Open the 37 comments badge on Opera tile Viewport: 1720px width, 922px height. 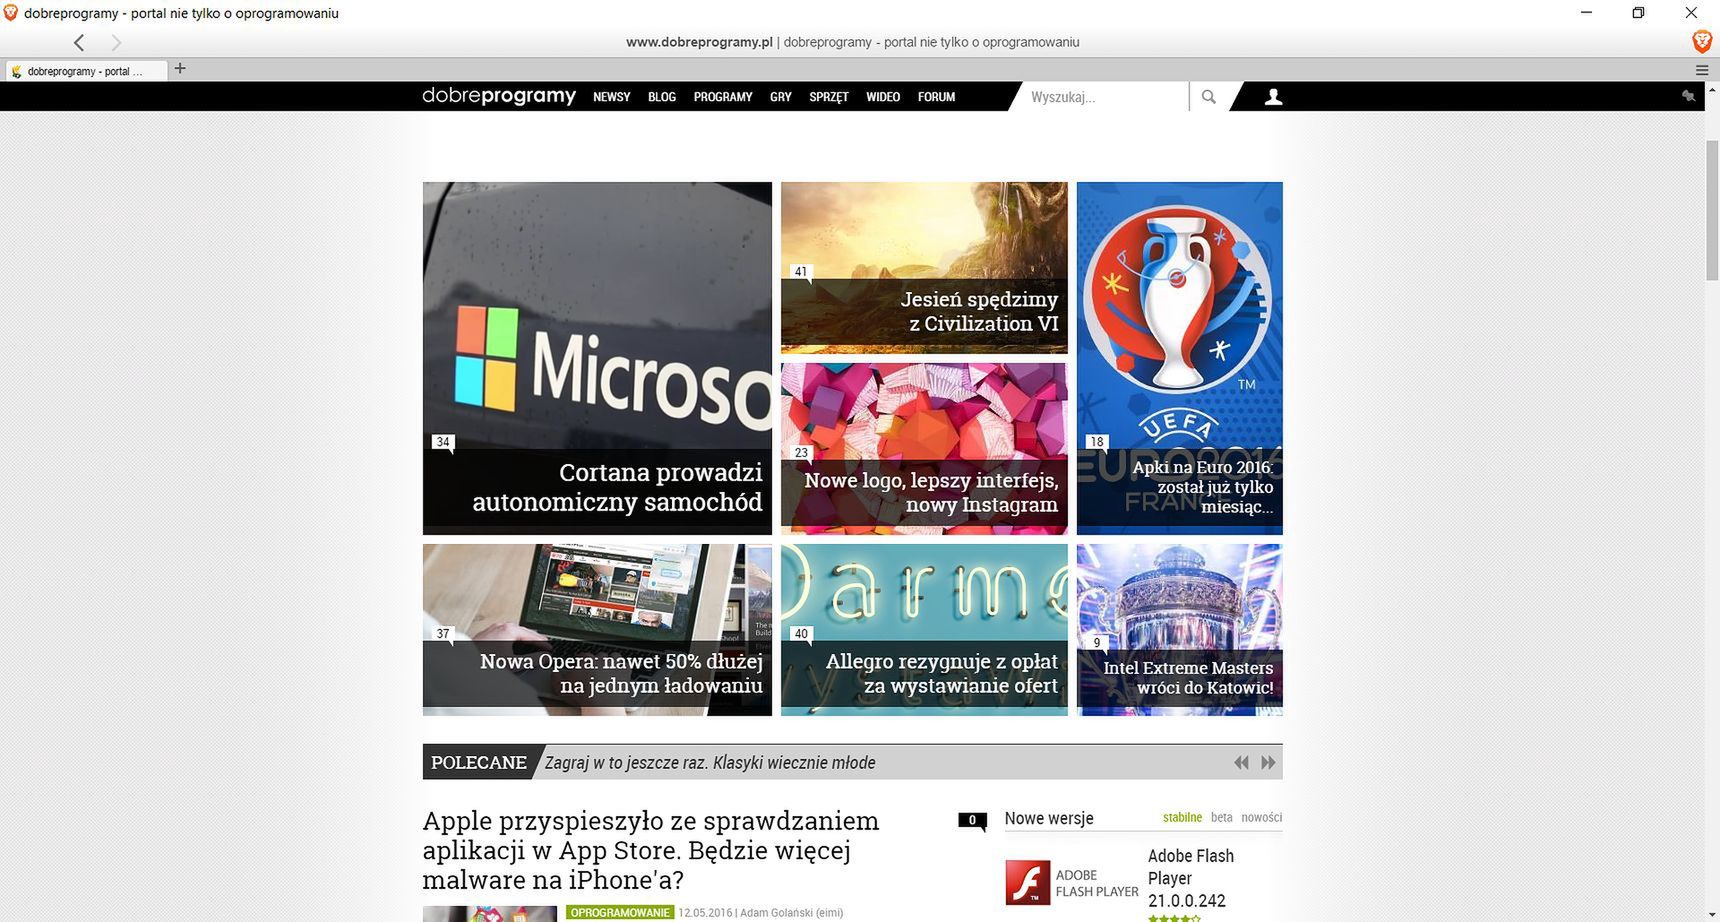point(443,634)
